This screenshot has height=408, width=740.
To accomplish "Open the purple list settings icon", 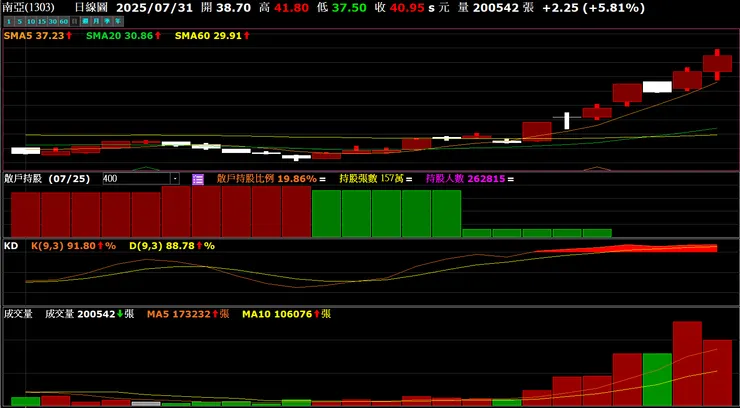I will coord(198,179).
